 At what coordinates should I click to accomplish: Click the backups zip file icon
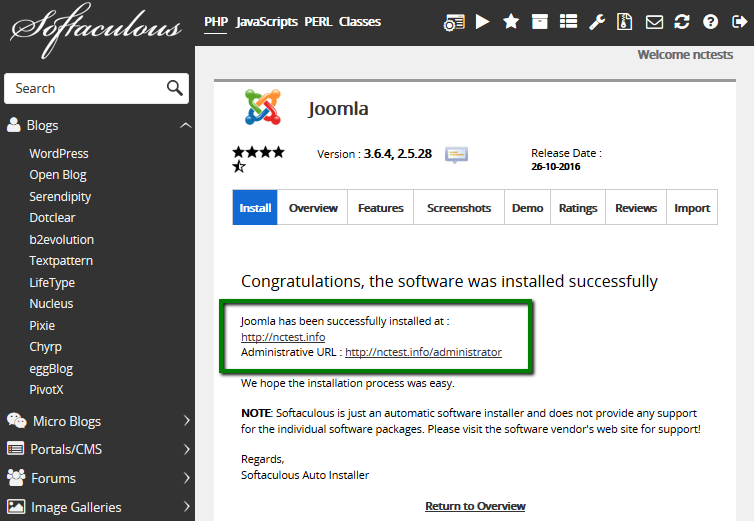pos(625,22)
